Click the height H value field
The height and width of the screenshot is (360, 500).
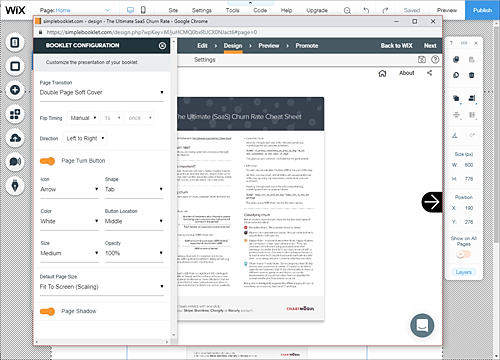tap(469, 179)
